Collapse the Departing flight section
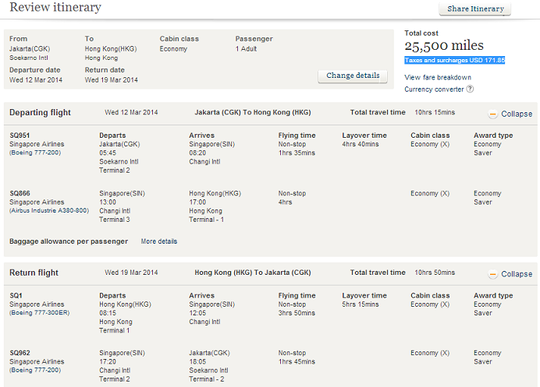The image size is (540, 387). (516, 114)
